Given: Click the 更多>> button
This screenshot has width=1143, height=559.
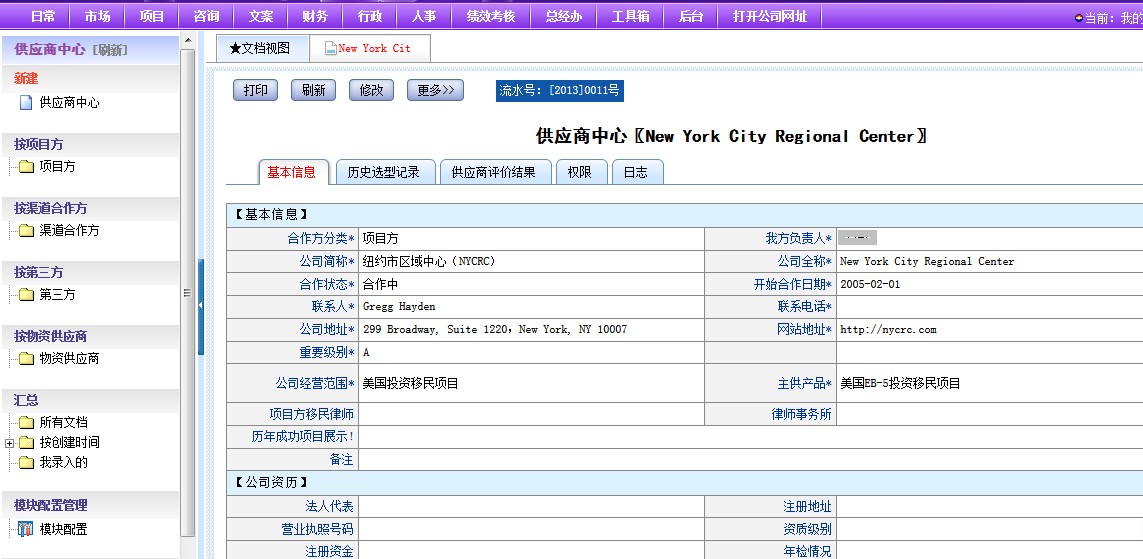Looking at the screenshot, I should click(x=435, y=90).
